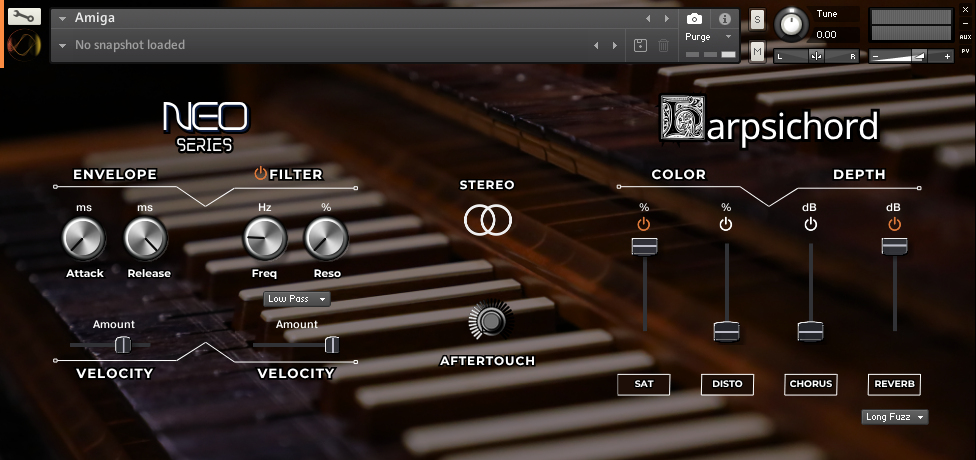The image size is (976, 460).
Task: Click the Tune knob
Action: [x=791, y=25]
